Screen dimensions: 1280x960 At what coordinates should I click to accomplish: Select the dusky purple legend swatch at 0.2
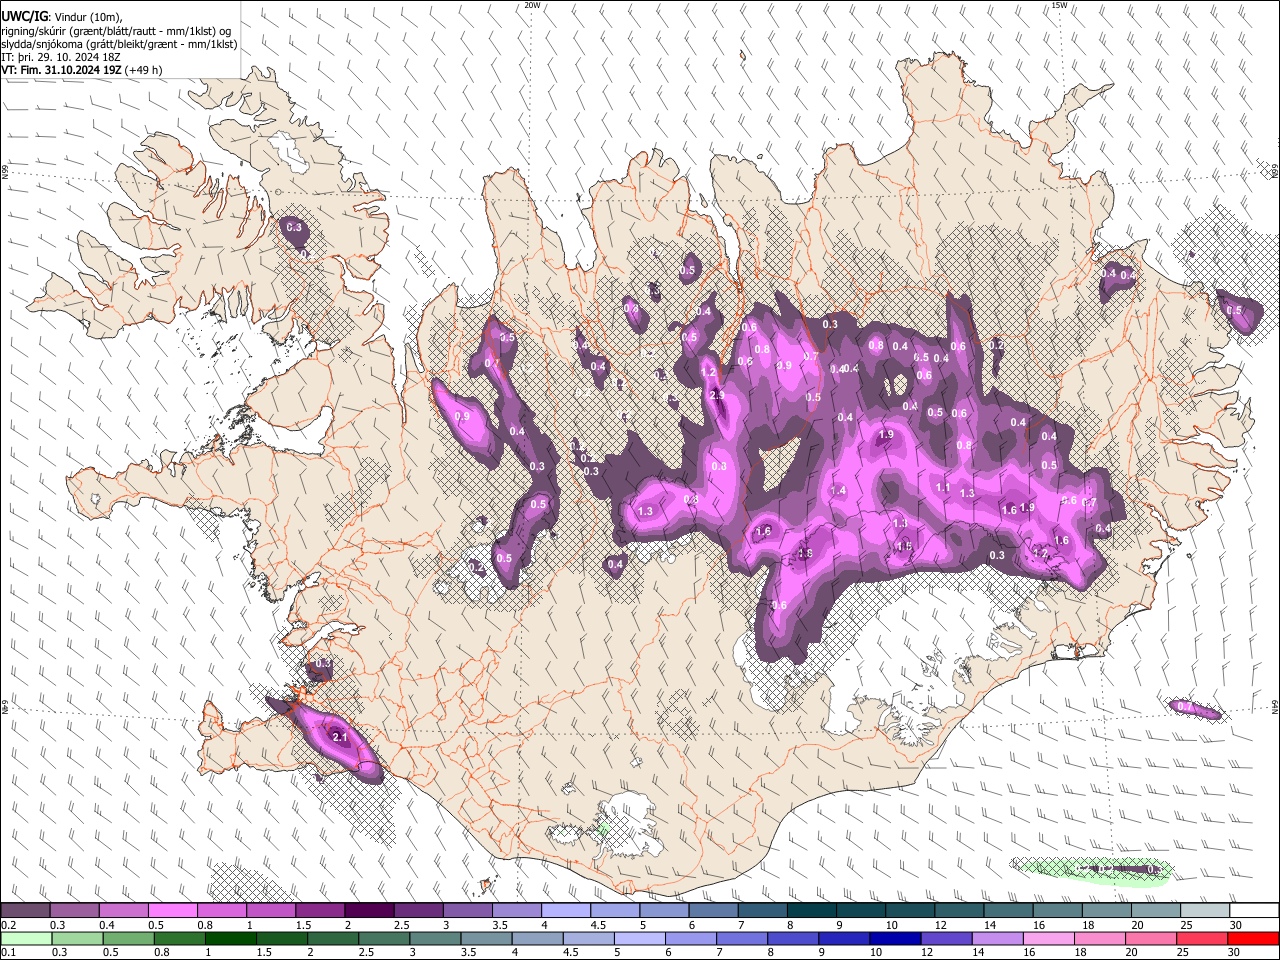click(25, 911)
